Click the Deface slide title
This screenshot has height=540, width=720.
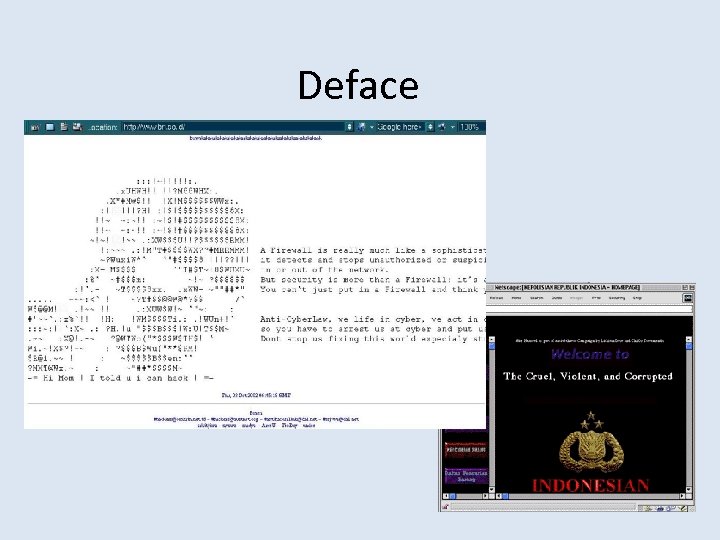(358, 85)
